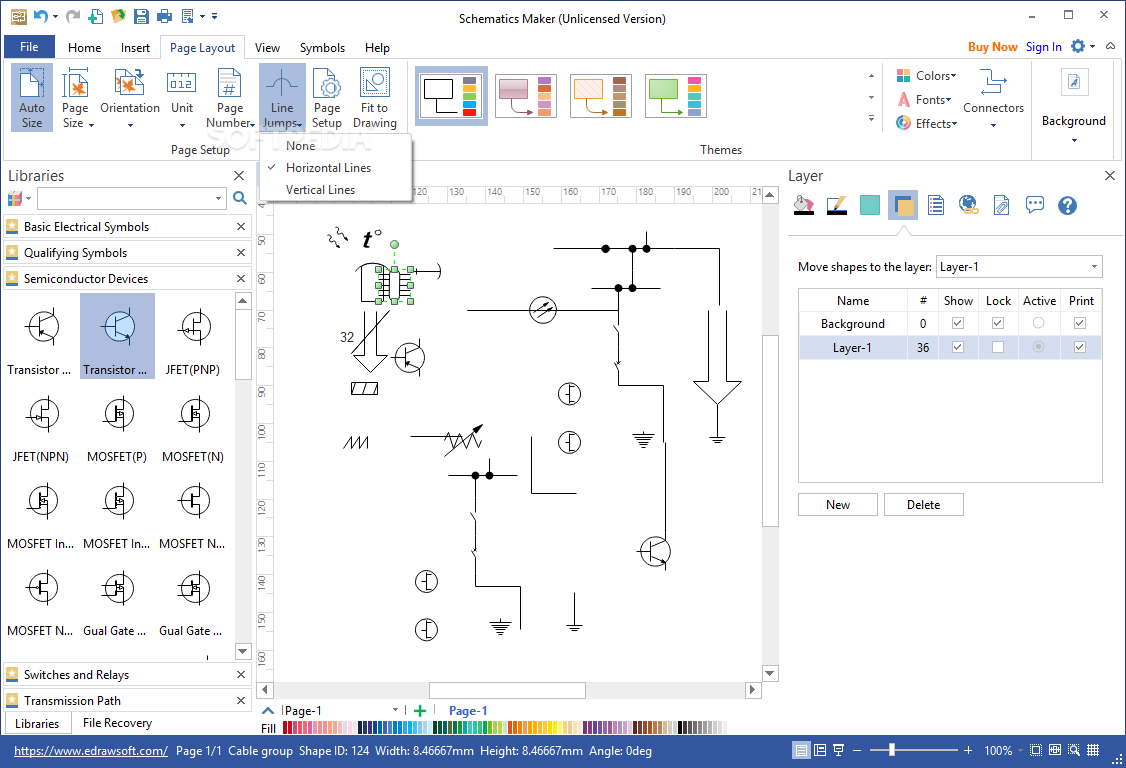This screenshot has width=1126, height=768.
Task: Toggle Print for Background layer
Action: (x=1079, y=323)
